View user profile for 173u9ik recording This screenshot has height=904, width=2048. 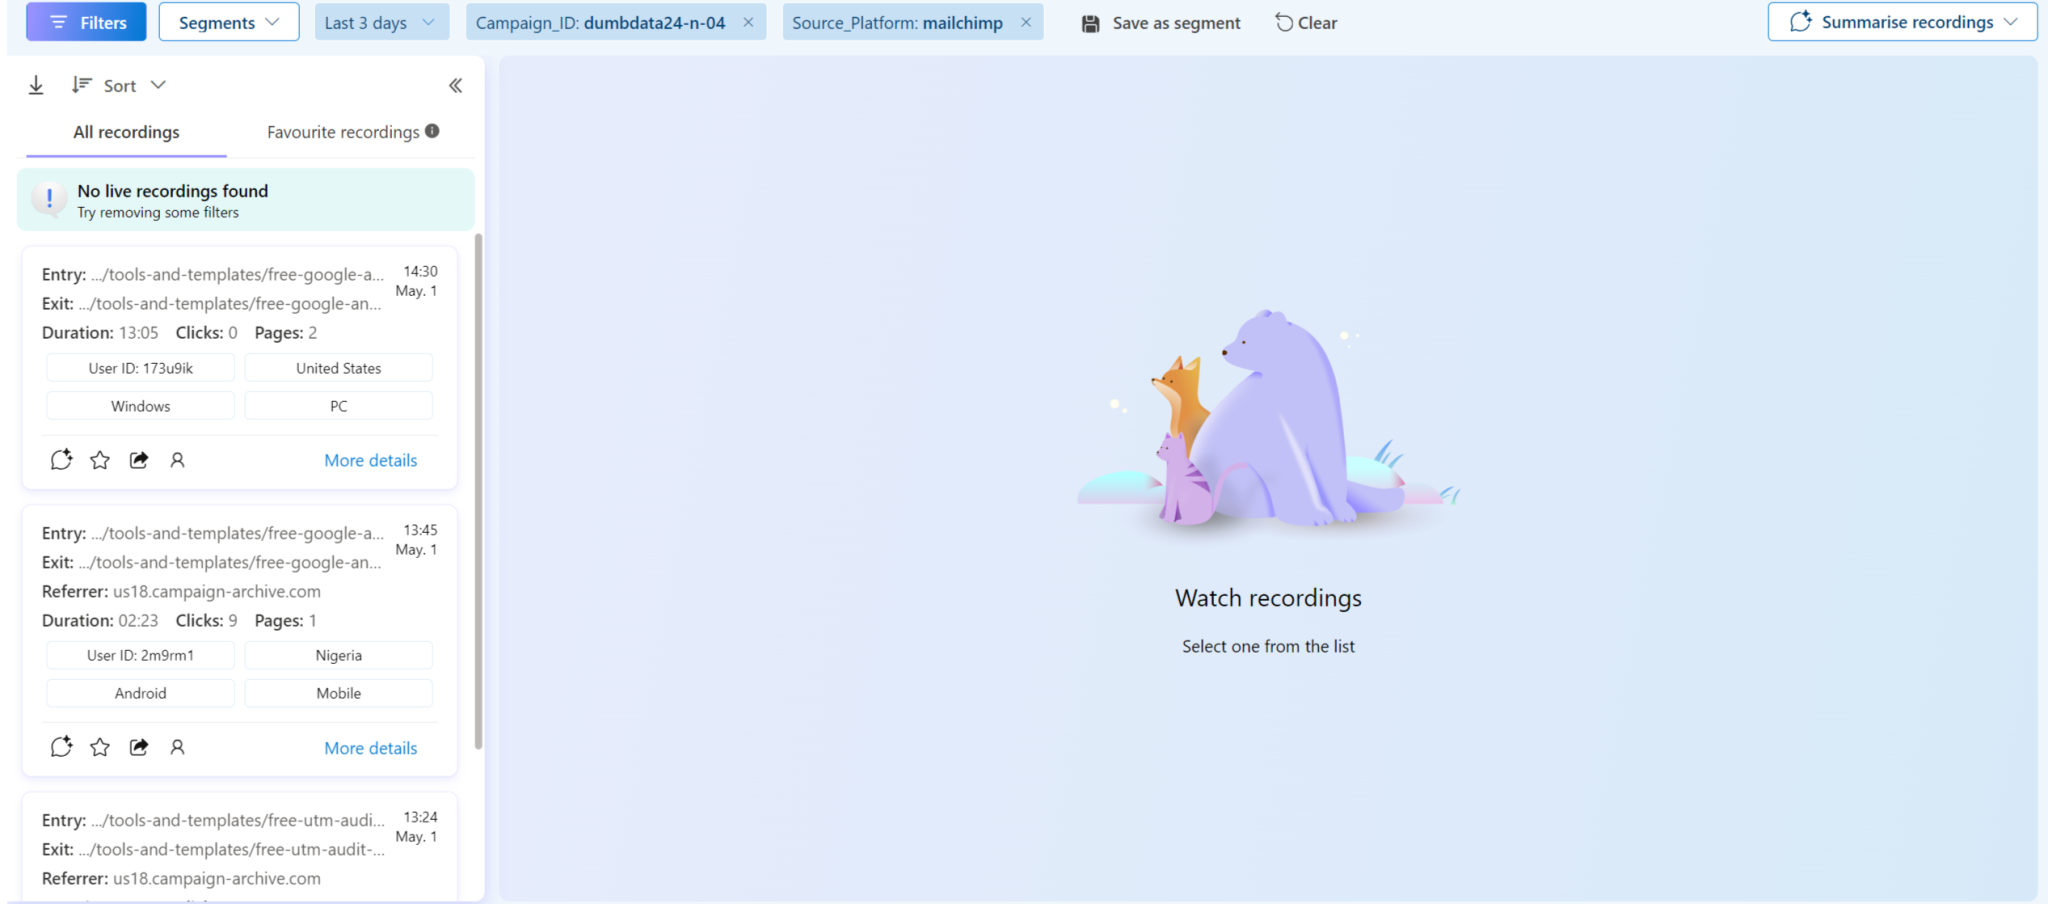pyautogui.click(x=178, y=460)
